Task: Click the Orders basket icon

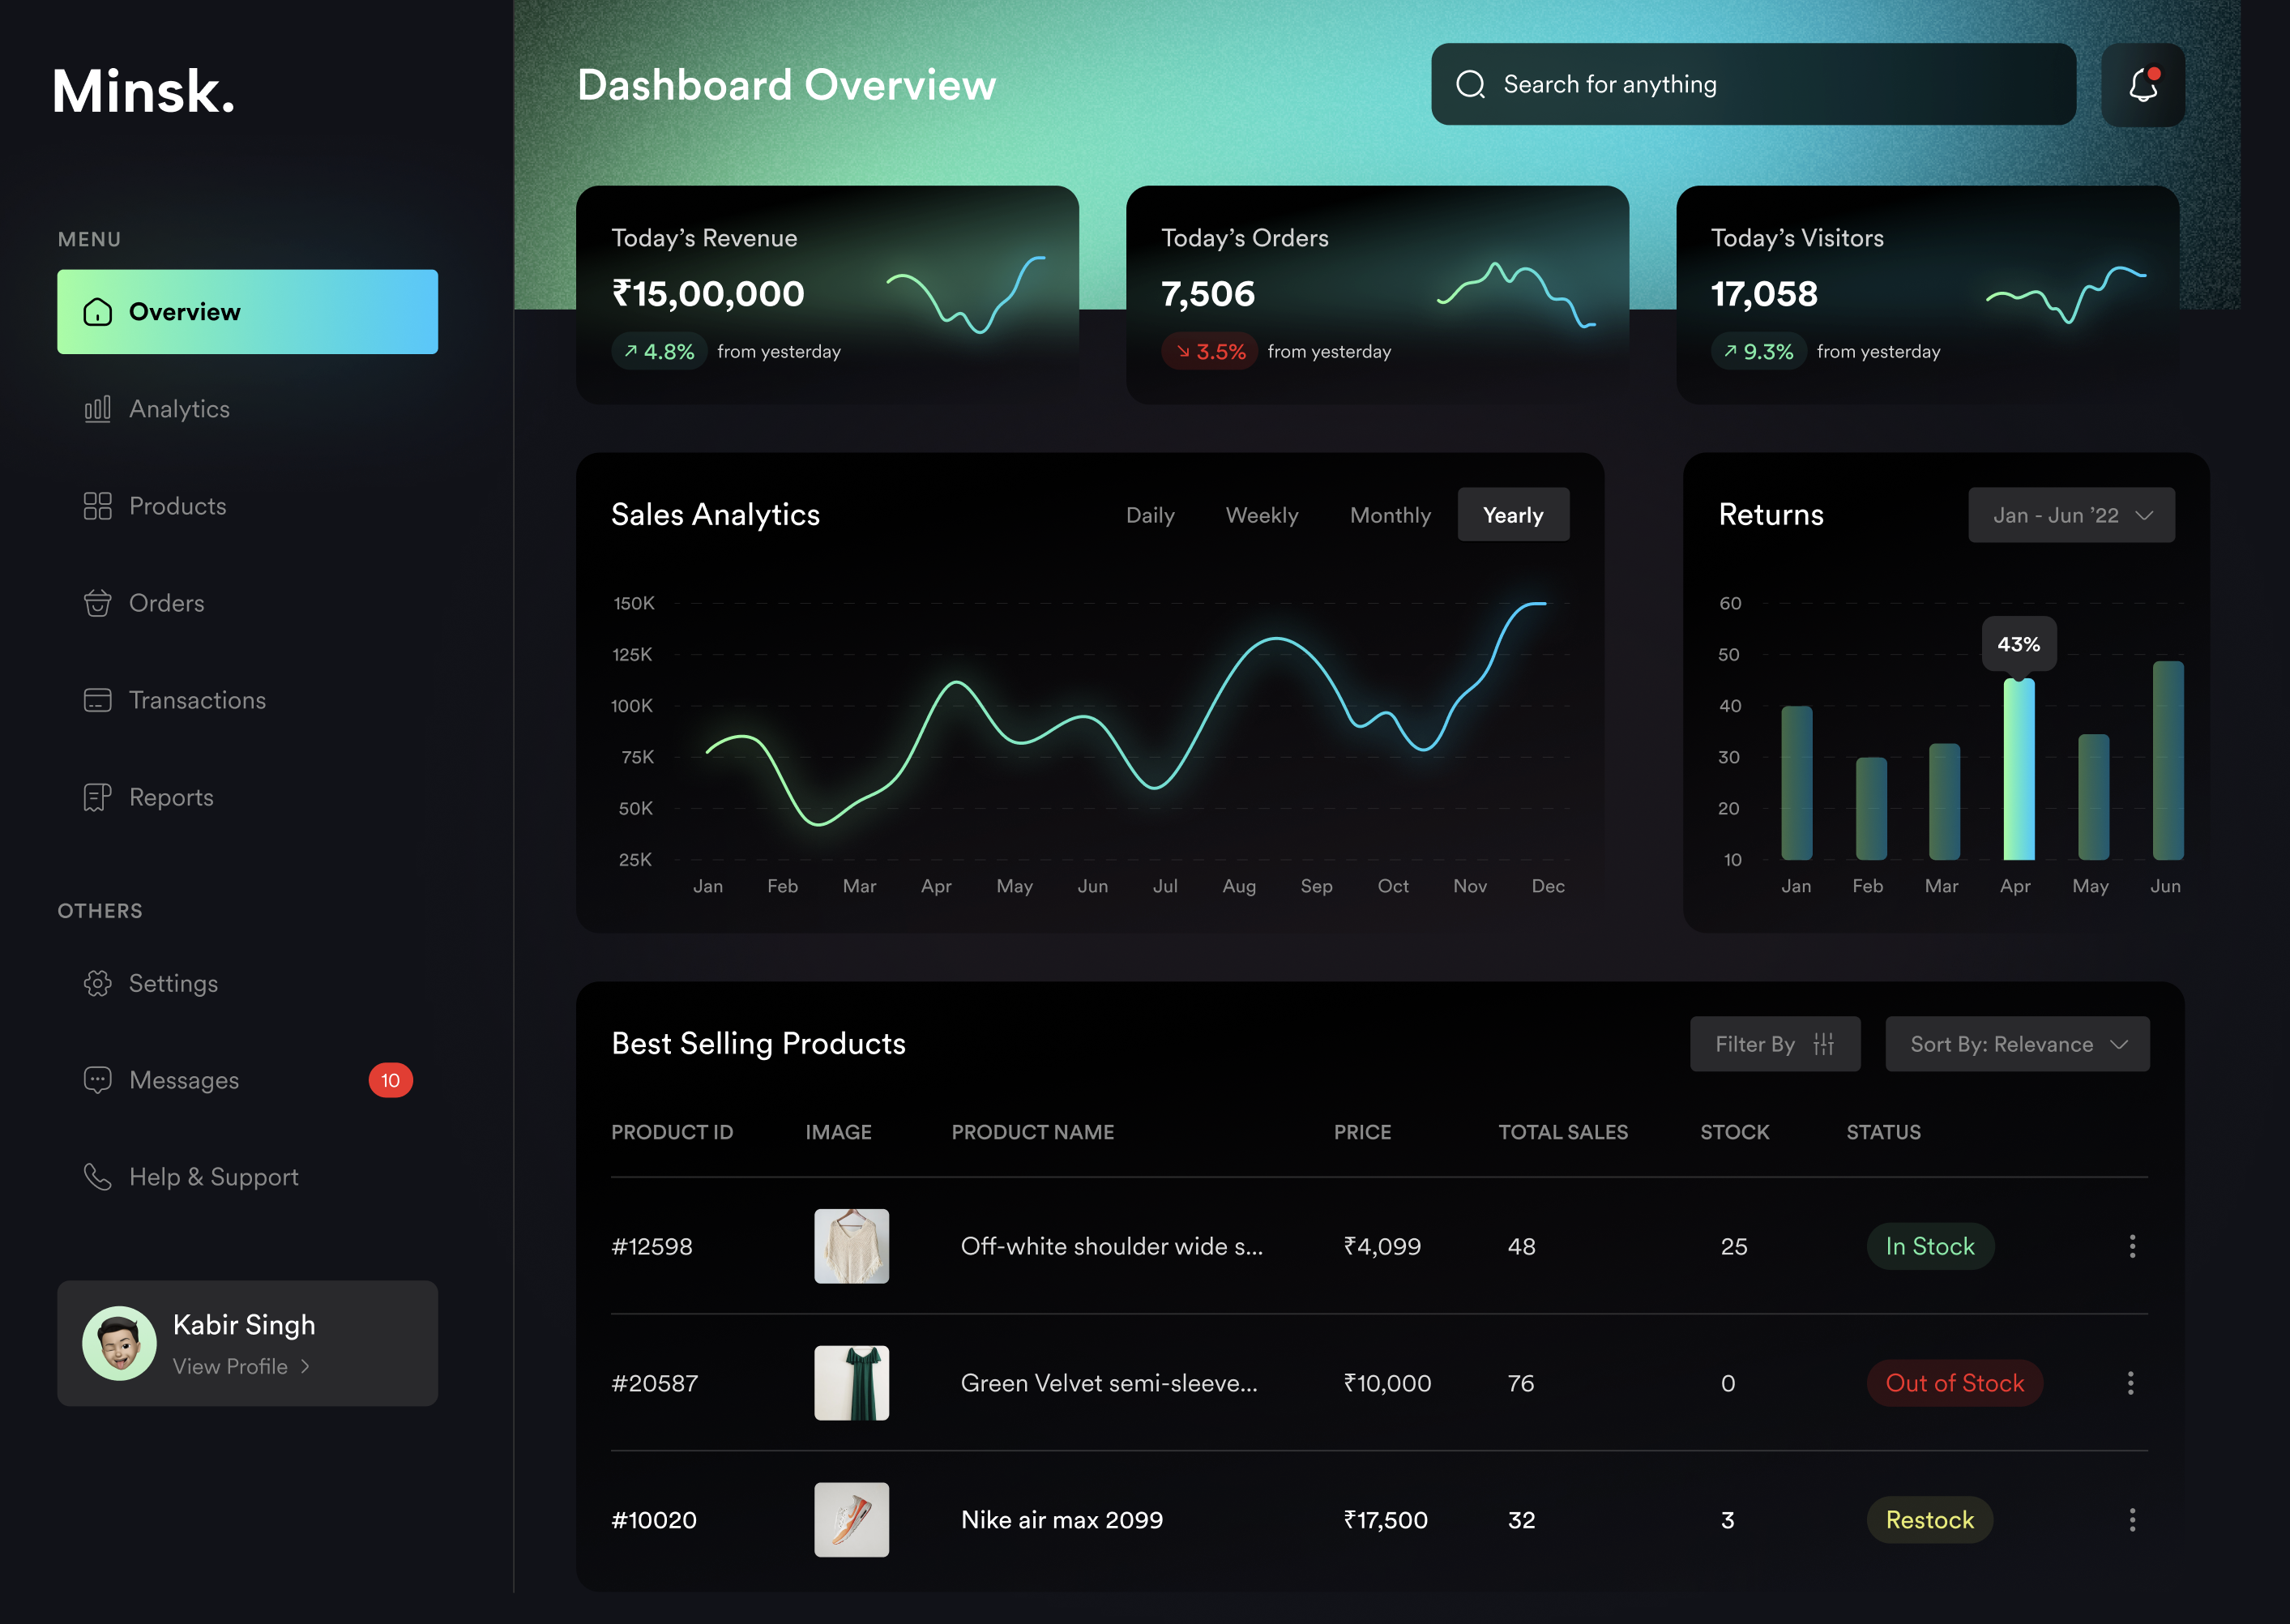Action: pyautogui.click(x=98, y=602)
